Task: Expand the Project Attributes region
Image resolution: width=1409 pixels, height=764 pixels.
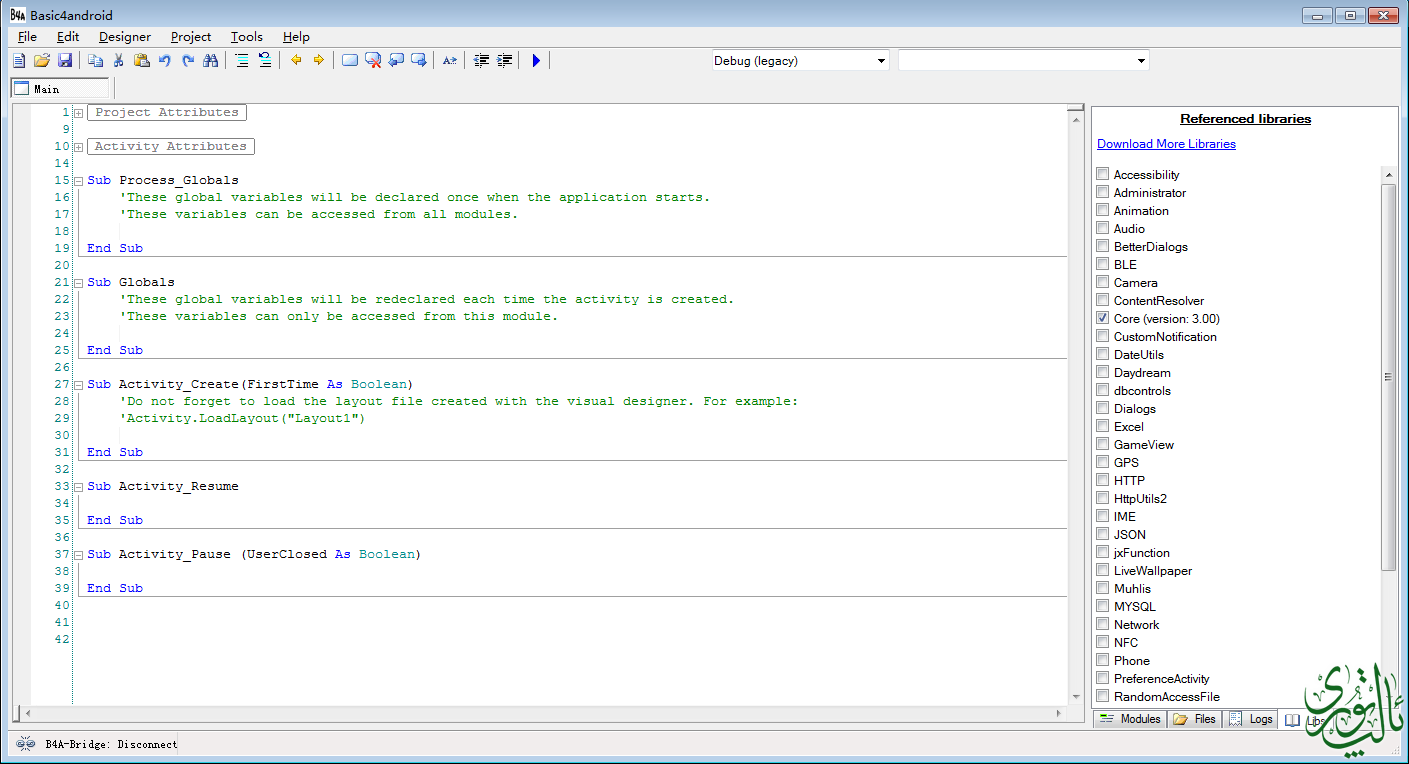Action: pyautogui.click(x=79, y=113)
